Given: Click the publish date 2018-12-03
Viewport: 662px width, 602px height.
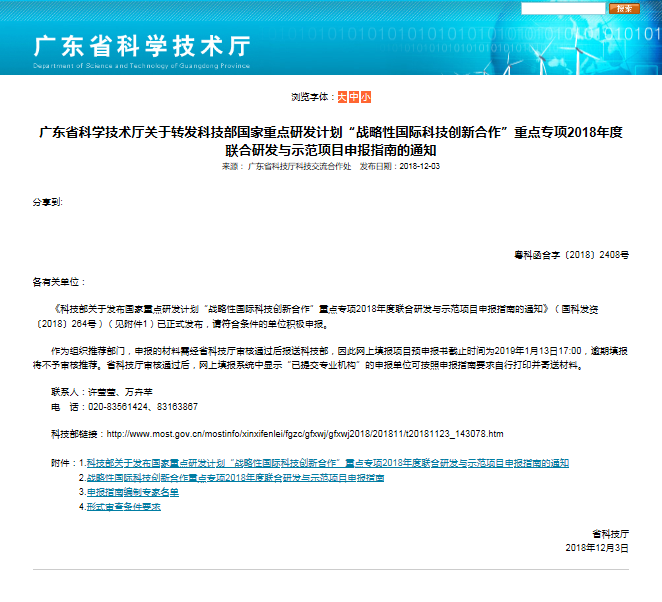Looking at the screenshot, I should tap(420, 166).
